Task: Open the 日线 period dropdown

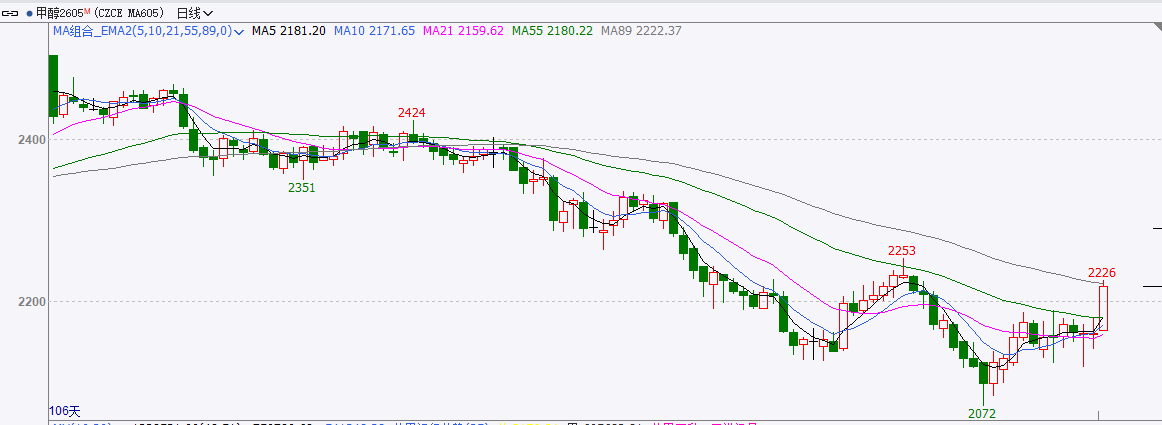Action: coord(194,13)
